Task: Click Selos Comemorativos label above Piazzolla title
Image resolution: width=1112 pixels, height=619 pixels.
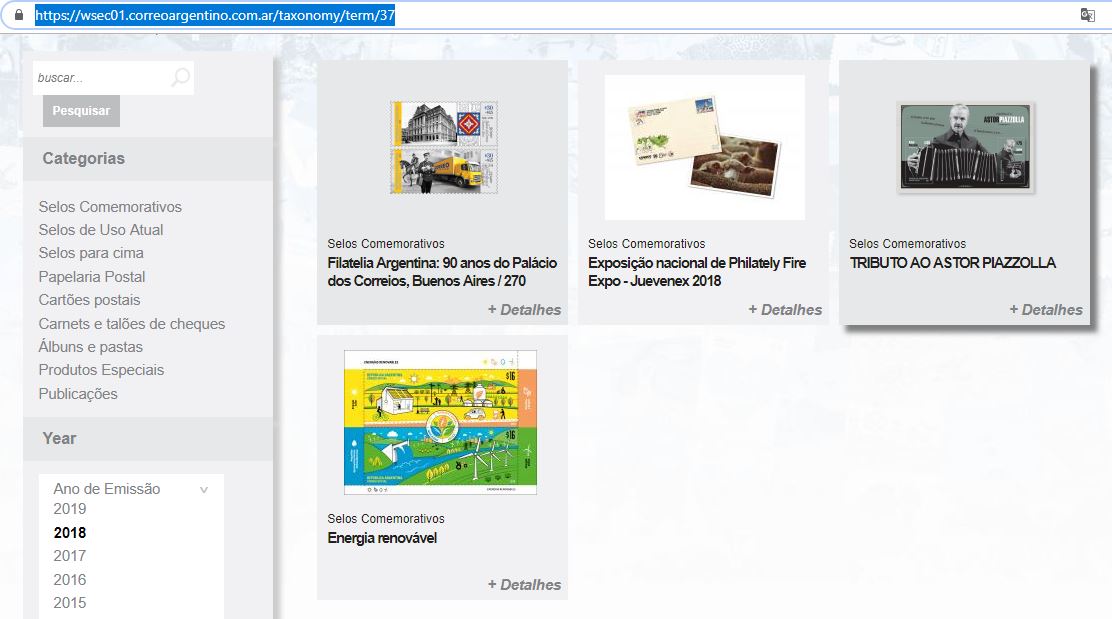Action: [x=907, y=244]
